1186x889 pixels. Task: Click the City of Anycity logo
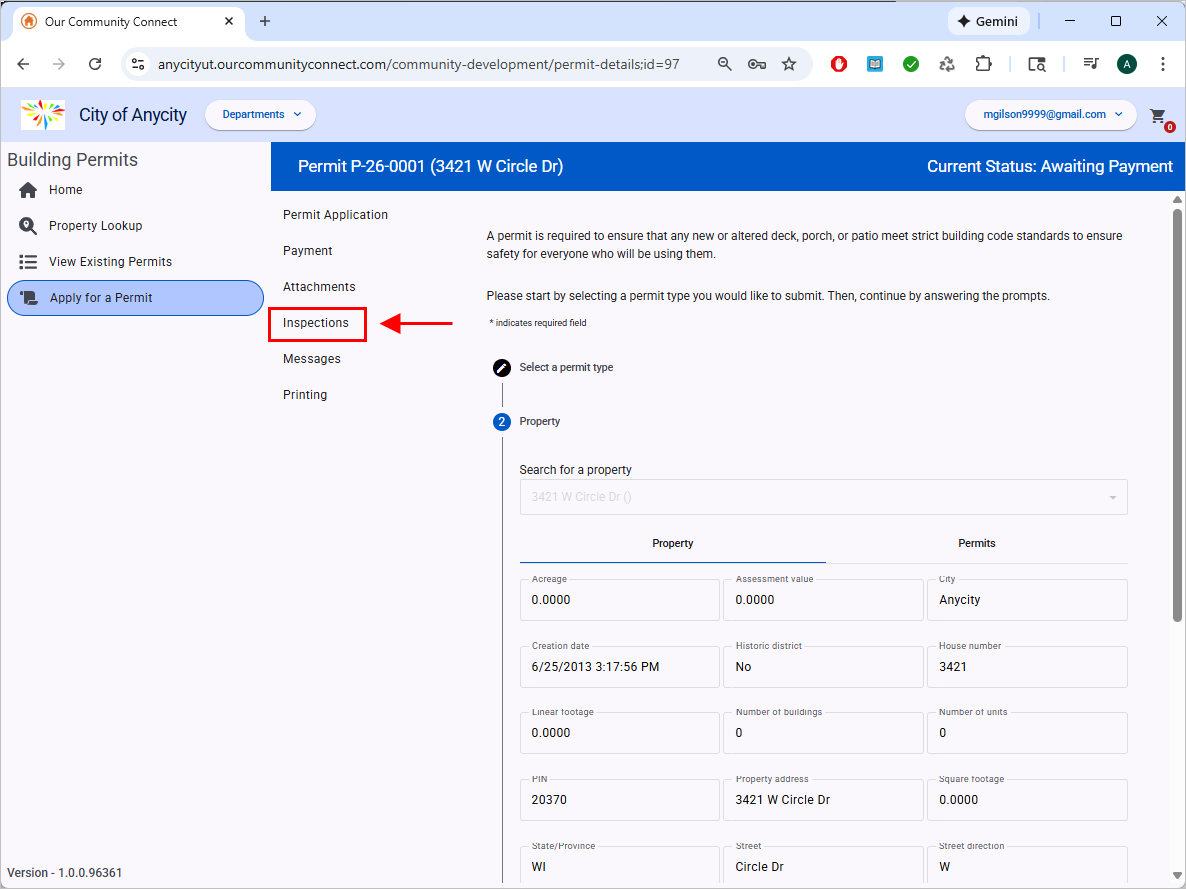(43, 115)
